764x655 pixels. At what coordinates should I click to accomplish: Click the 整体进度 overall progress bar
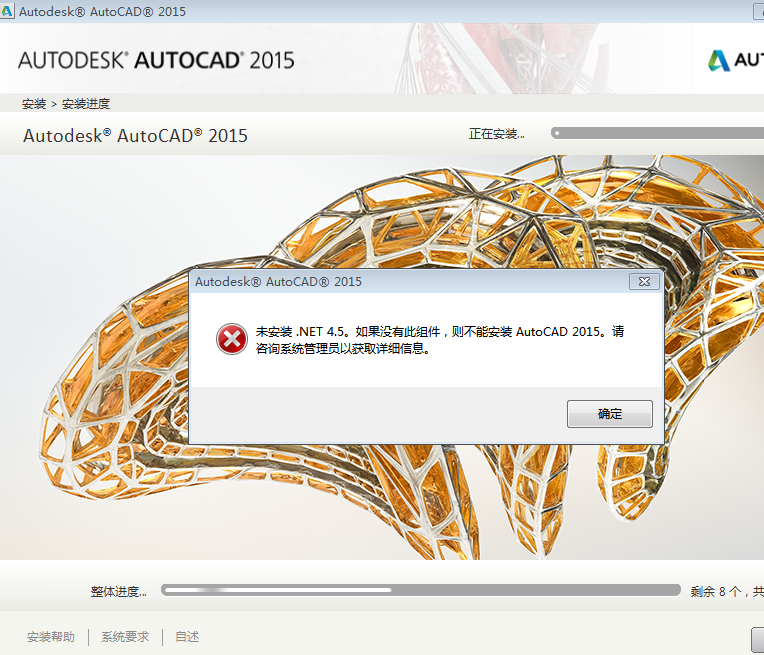[421, 590]
